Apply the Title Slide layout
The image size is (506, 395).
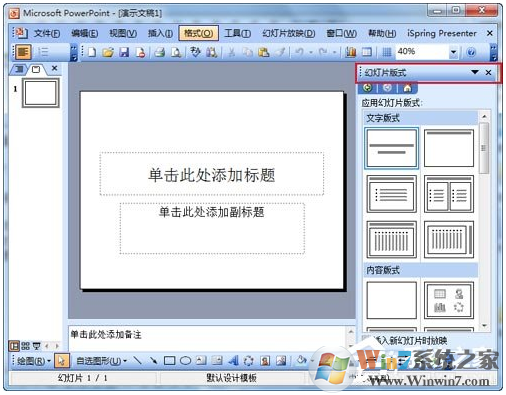click(391, 148)
